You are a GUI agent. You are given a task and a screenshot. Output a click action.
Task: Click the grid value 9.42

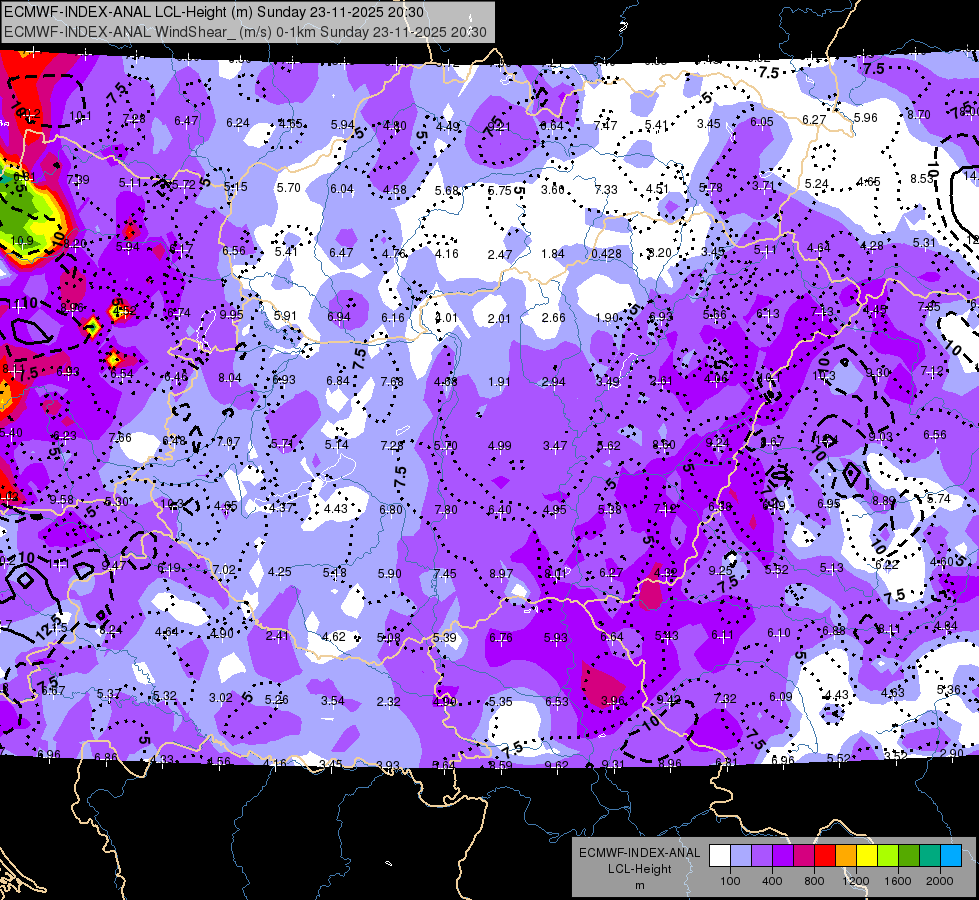pos(669,700)
